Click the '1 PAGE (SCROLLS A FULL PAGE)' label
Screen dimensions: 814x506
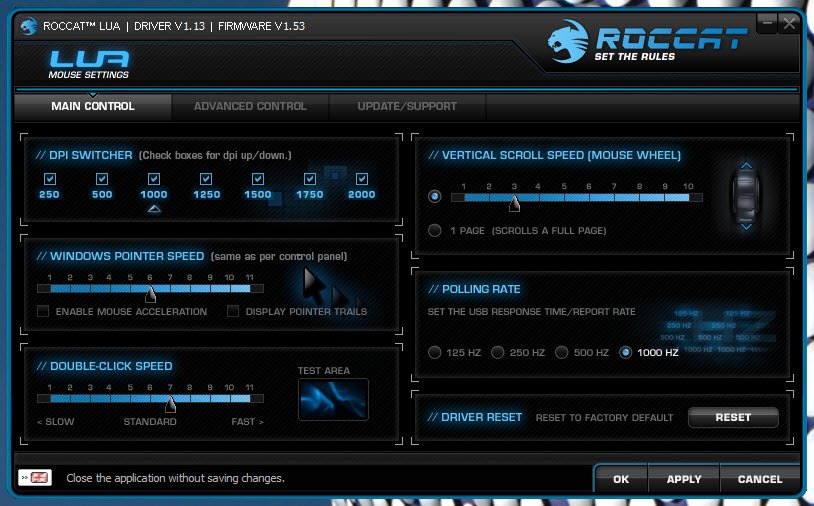528,230
